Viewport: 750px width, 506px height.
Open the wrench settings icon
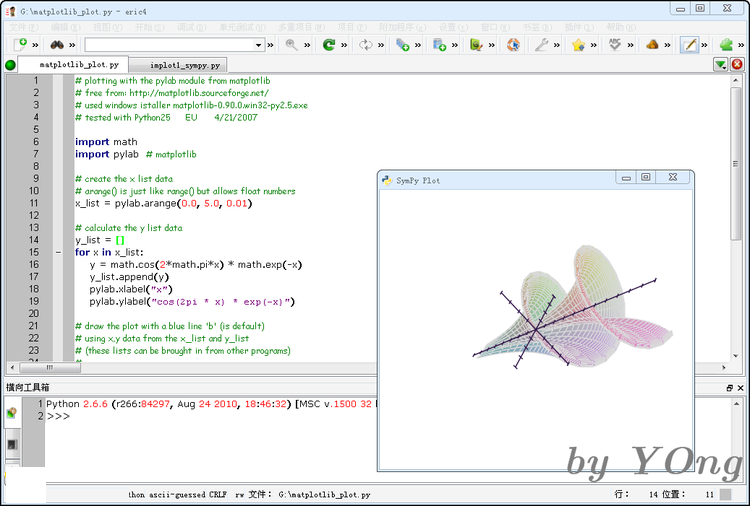coord(541,44)
